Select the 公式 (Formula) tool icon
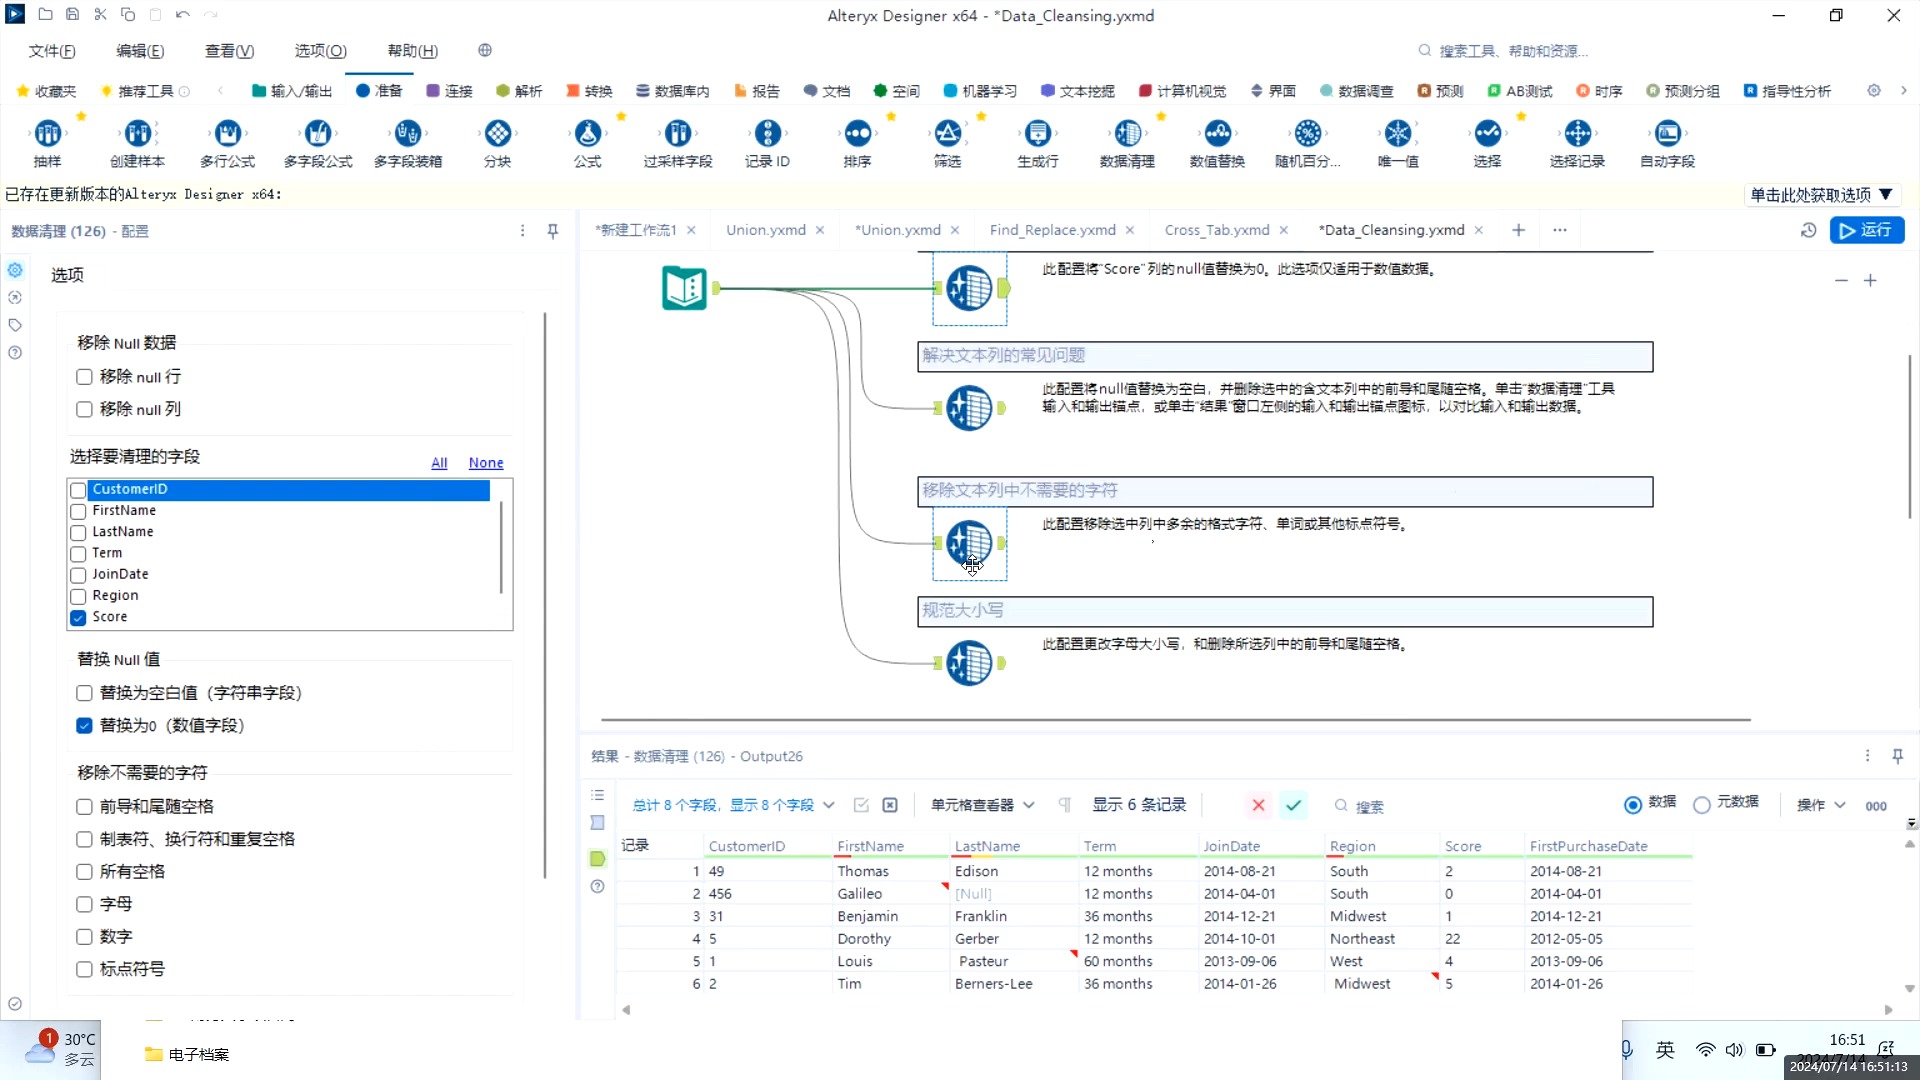 pos(587,133)
